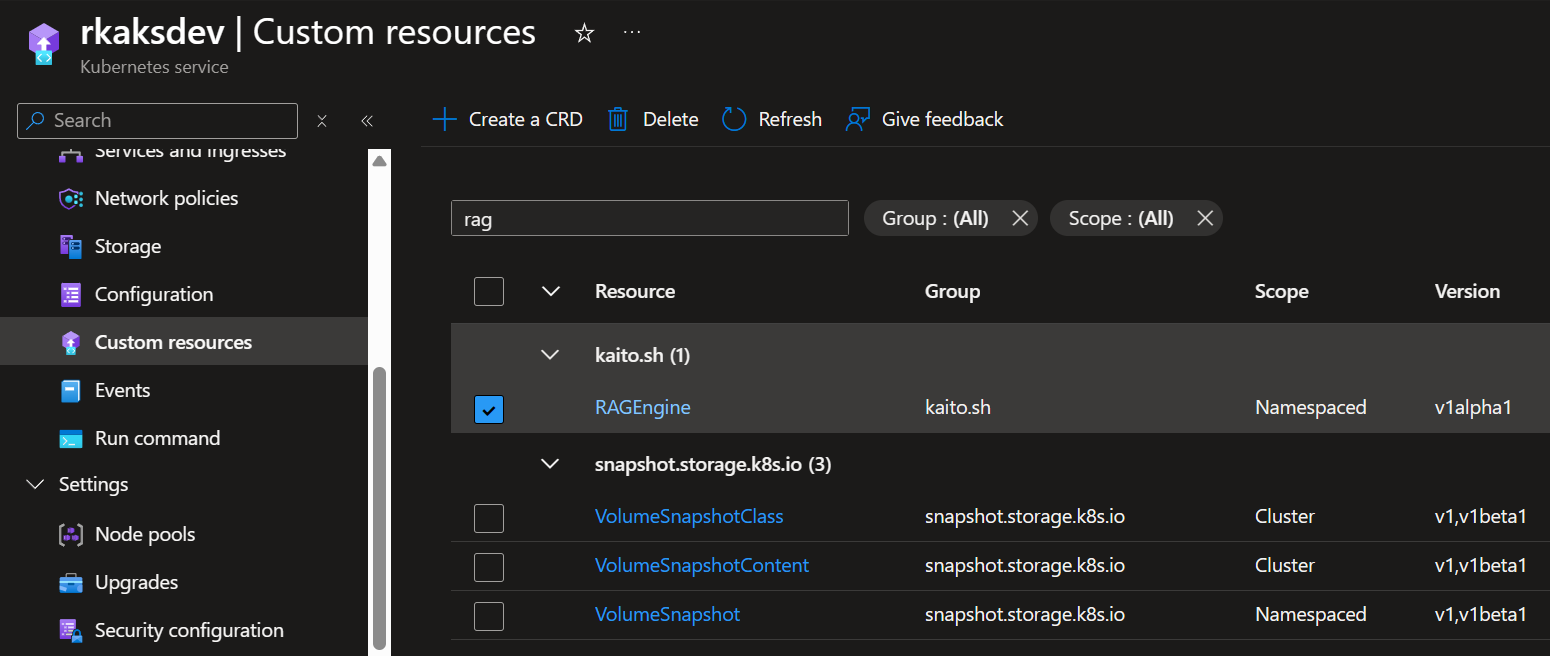The height and width of the screenshot is (656, 1550).
Task: Favorite this page with the star icon
Action: point(584,33)
